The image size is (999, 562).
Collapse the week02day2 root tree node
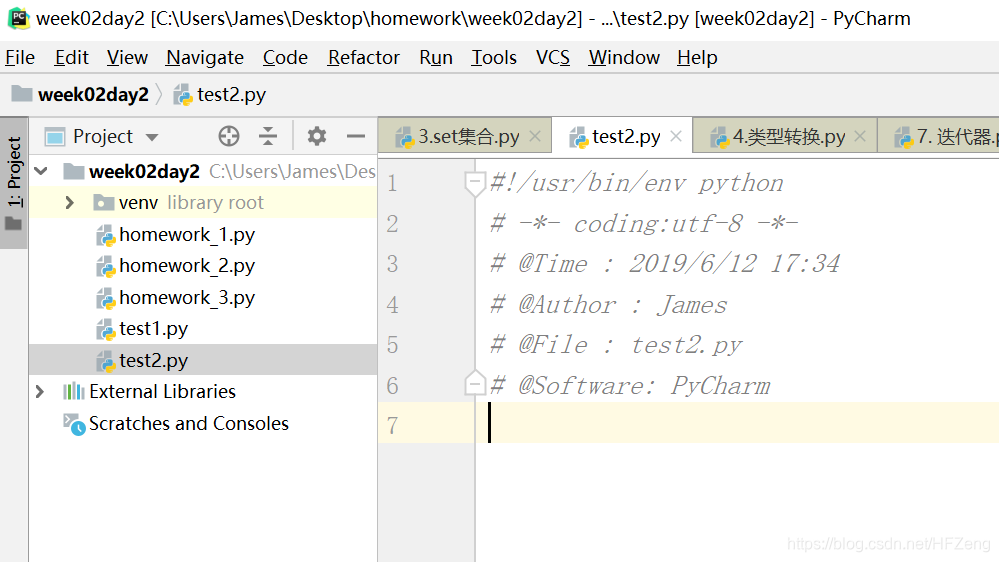point(41,171)
